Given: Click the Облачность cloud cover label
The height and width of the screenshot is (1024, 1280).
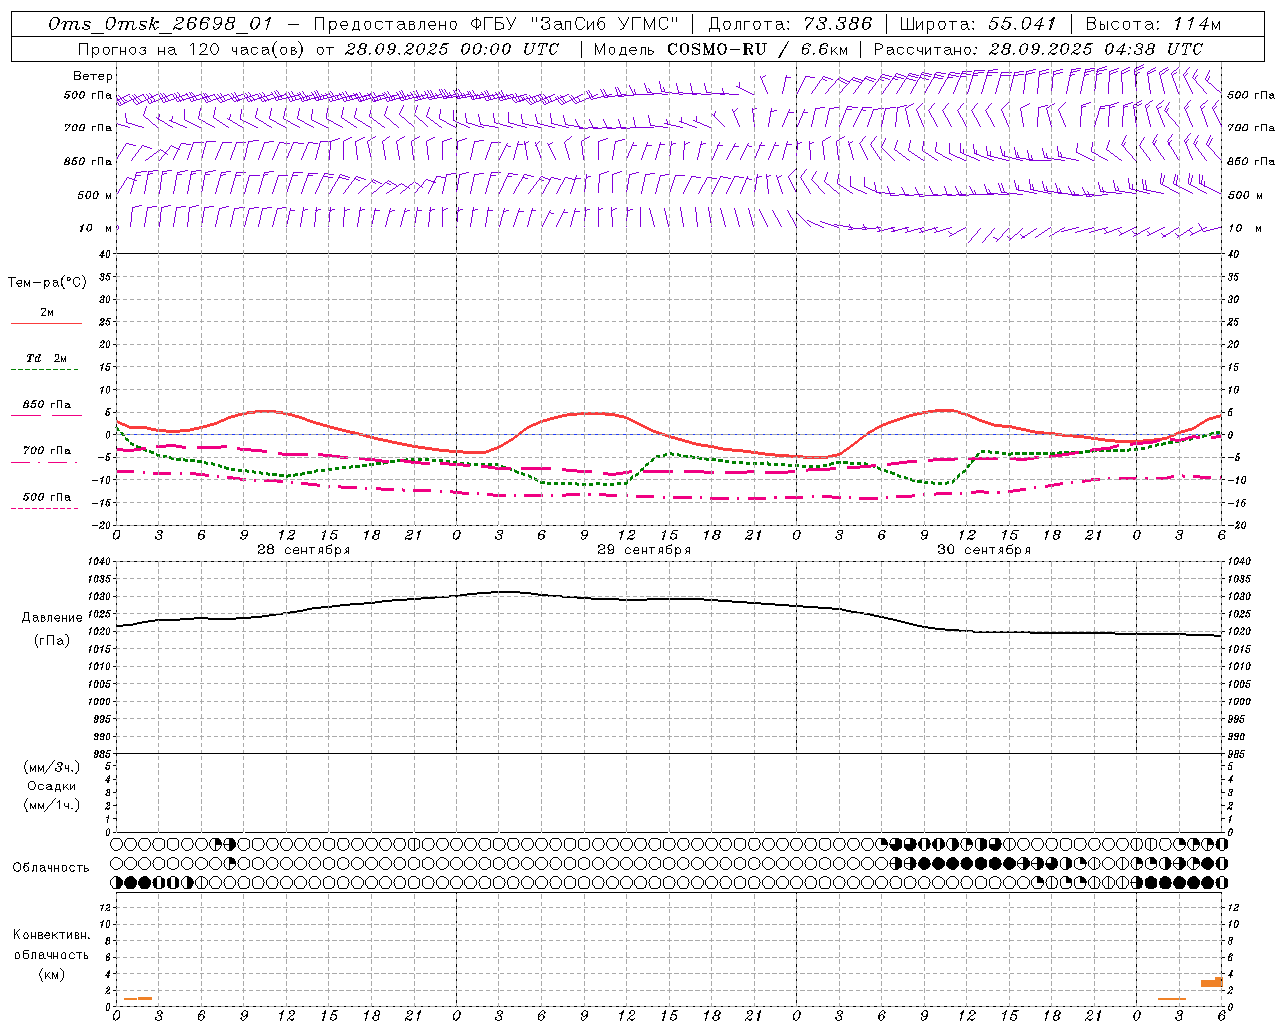Looking at the screenshot, I should (51, 868).
